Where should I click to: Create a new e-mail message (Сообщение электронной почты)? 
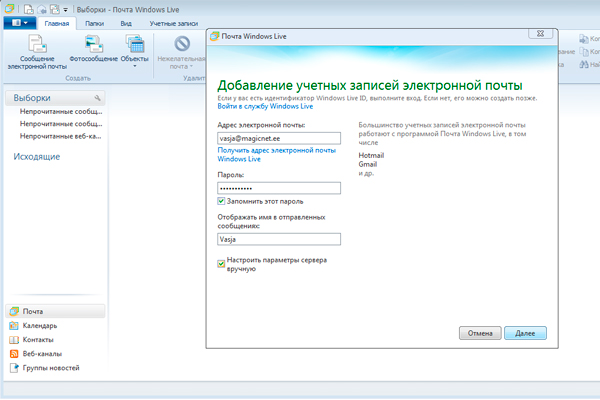(37, 52)
